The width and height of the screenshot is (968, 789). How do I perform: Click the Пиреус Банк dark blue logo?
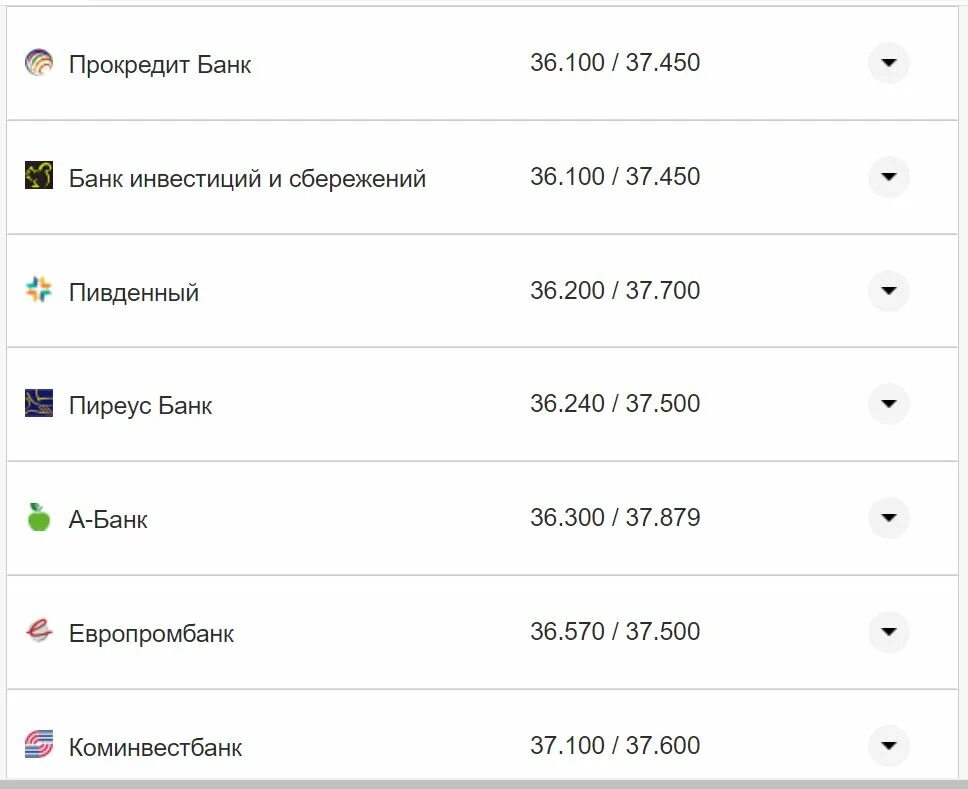(x=38, y=403)
